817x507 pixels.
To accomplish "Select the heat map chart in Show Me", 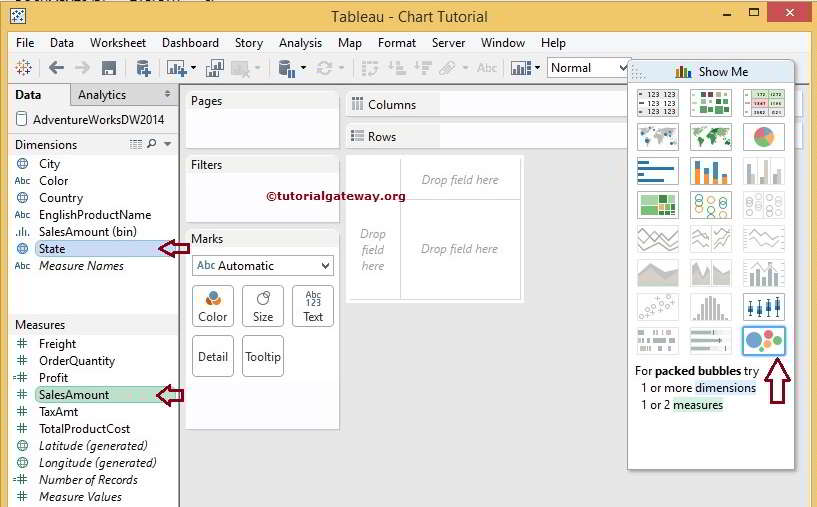I will 711,103.
